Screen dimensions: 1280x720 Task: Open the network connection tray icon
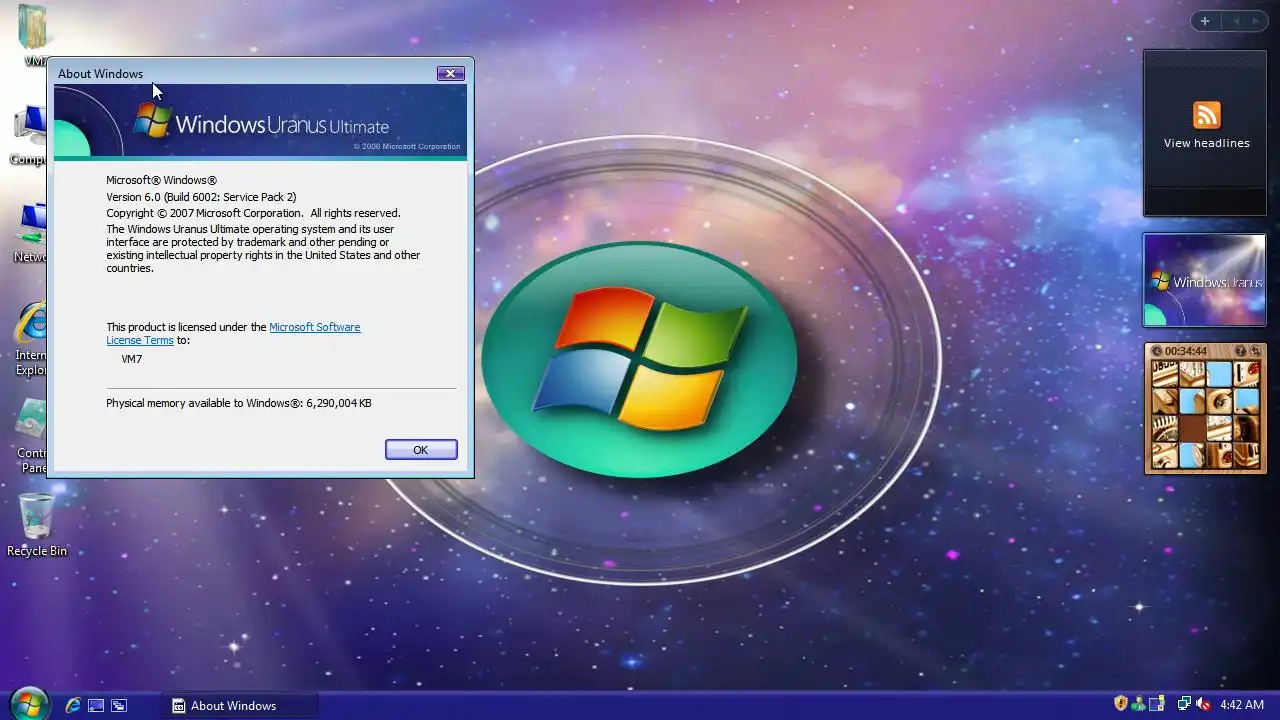[1184, 704]
